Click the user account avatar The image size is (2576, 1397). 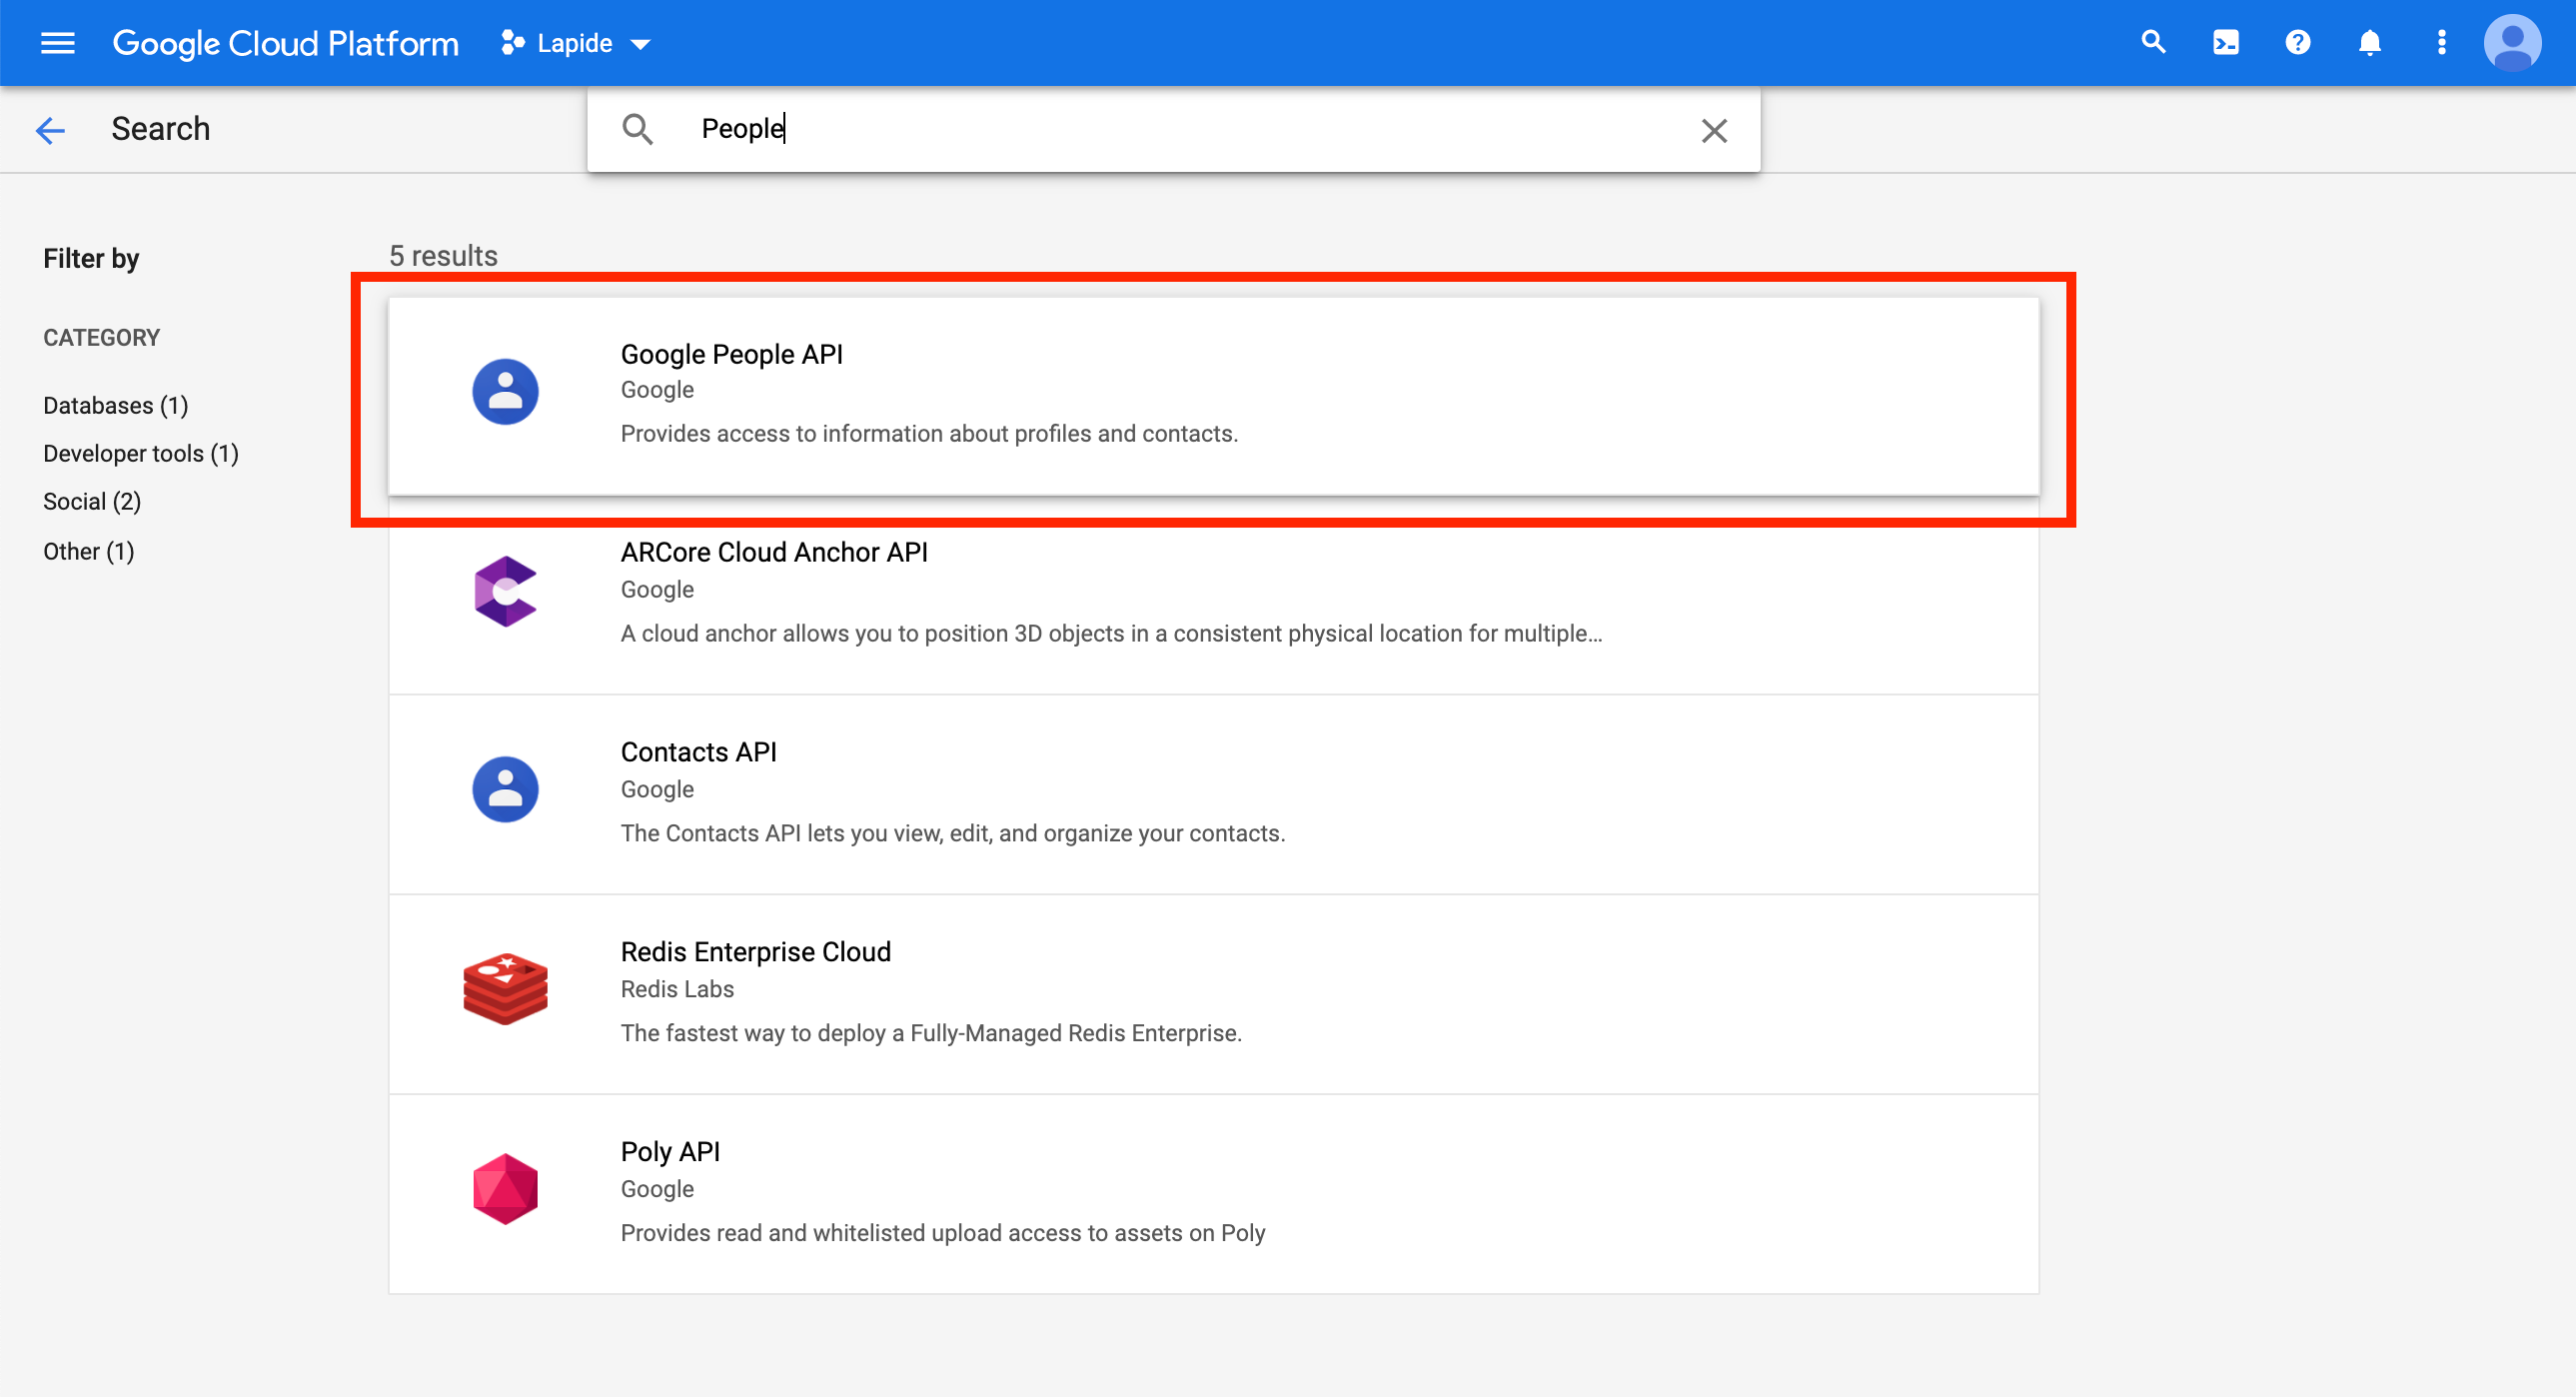(2511, 43)
